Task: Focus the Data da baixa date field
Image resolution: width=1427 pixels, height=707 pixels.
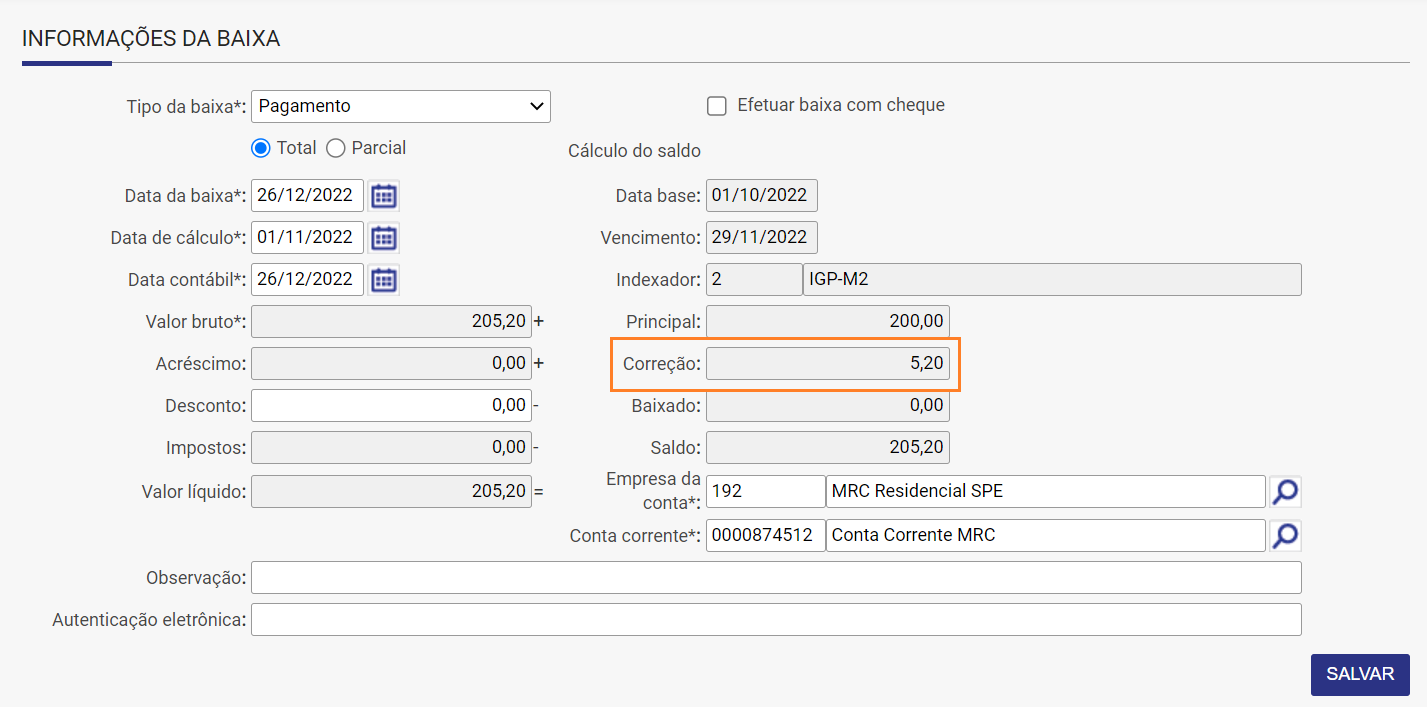Action: pos(307,196)
